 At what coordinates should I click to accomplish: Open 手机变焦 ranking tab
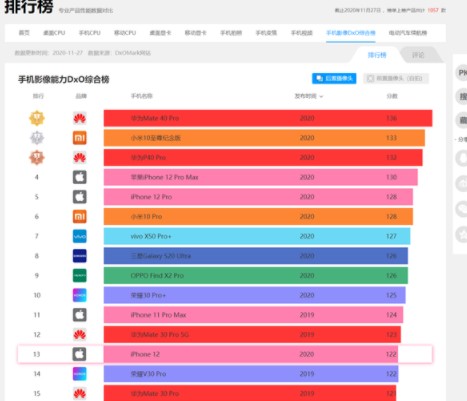tap(266, 33)
